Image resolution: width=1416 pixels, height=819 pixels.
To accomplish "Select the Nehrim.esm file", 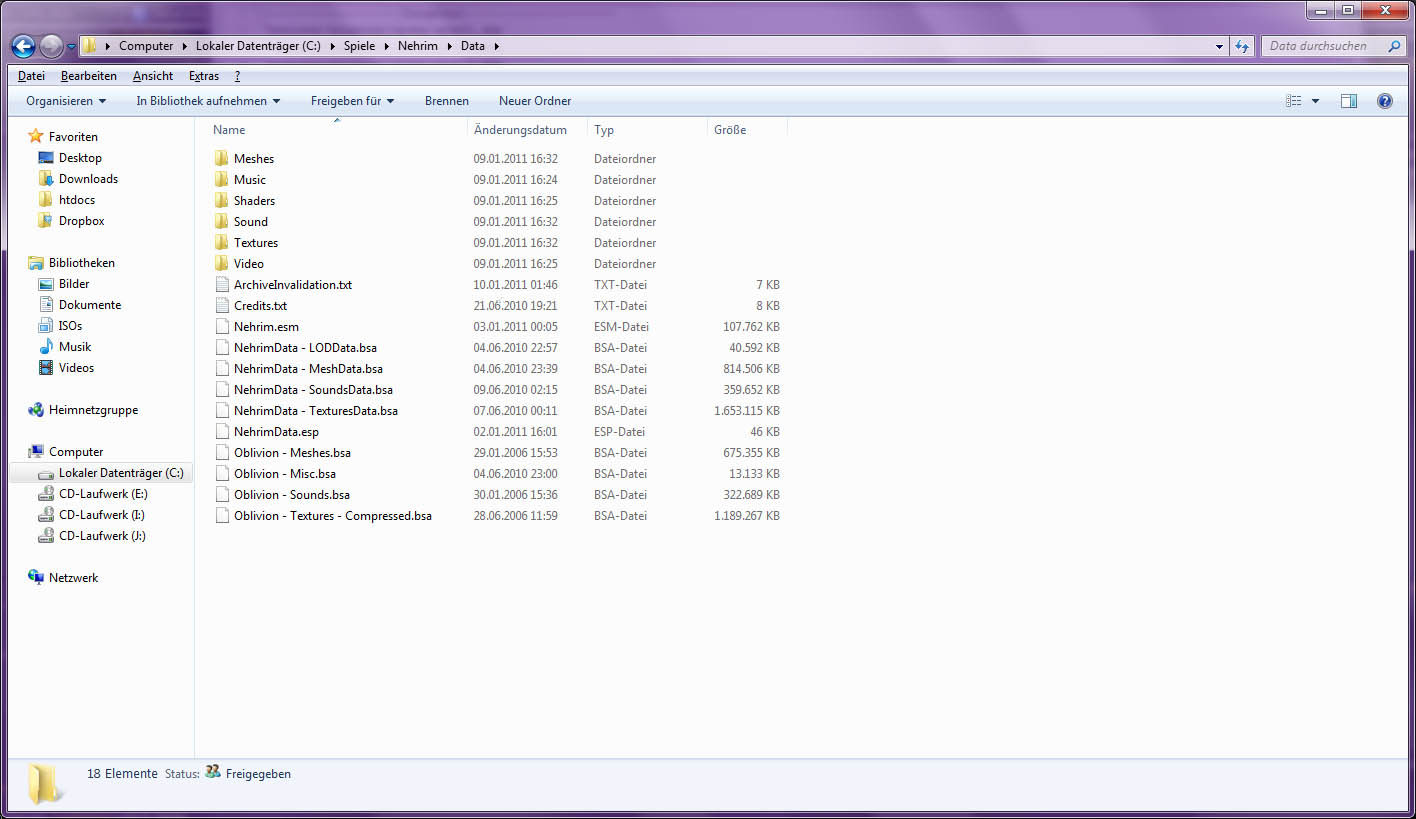I will pos(265,327).
